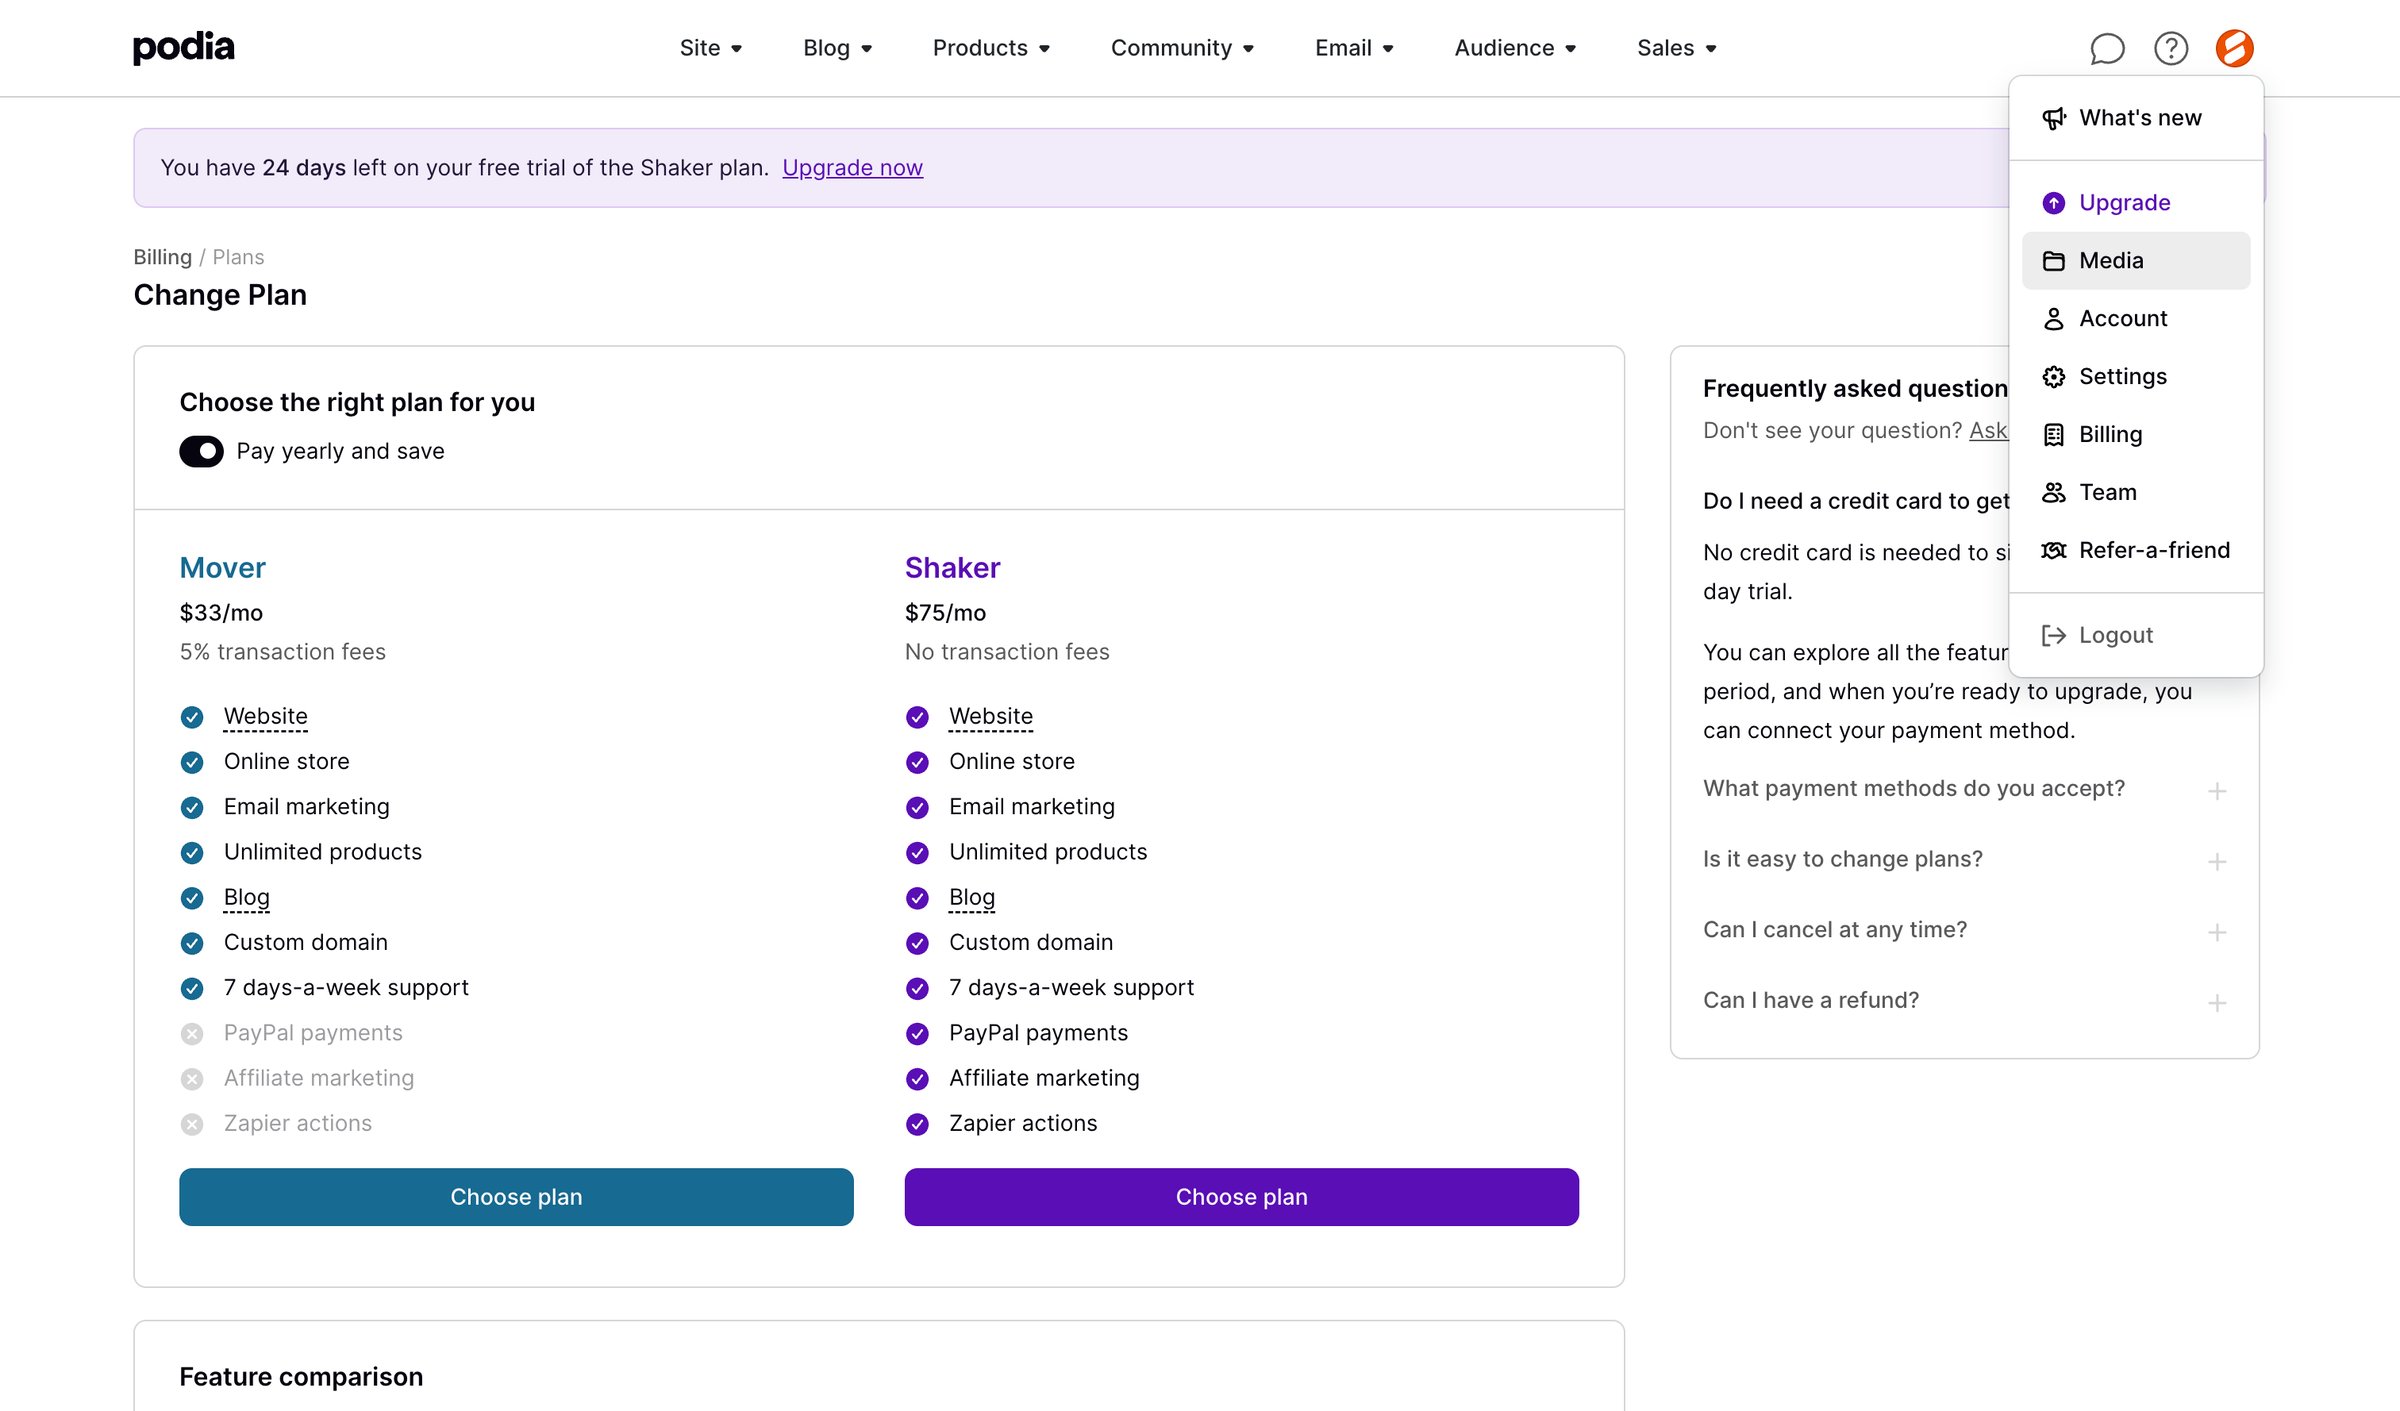Collapse 'Do I need a credit card' question
Viewport: 2400px width, 1411px height.
(x=1856, y=501)
